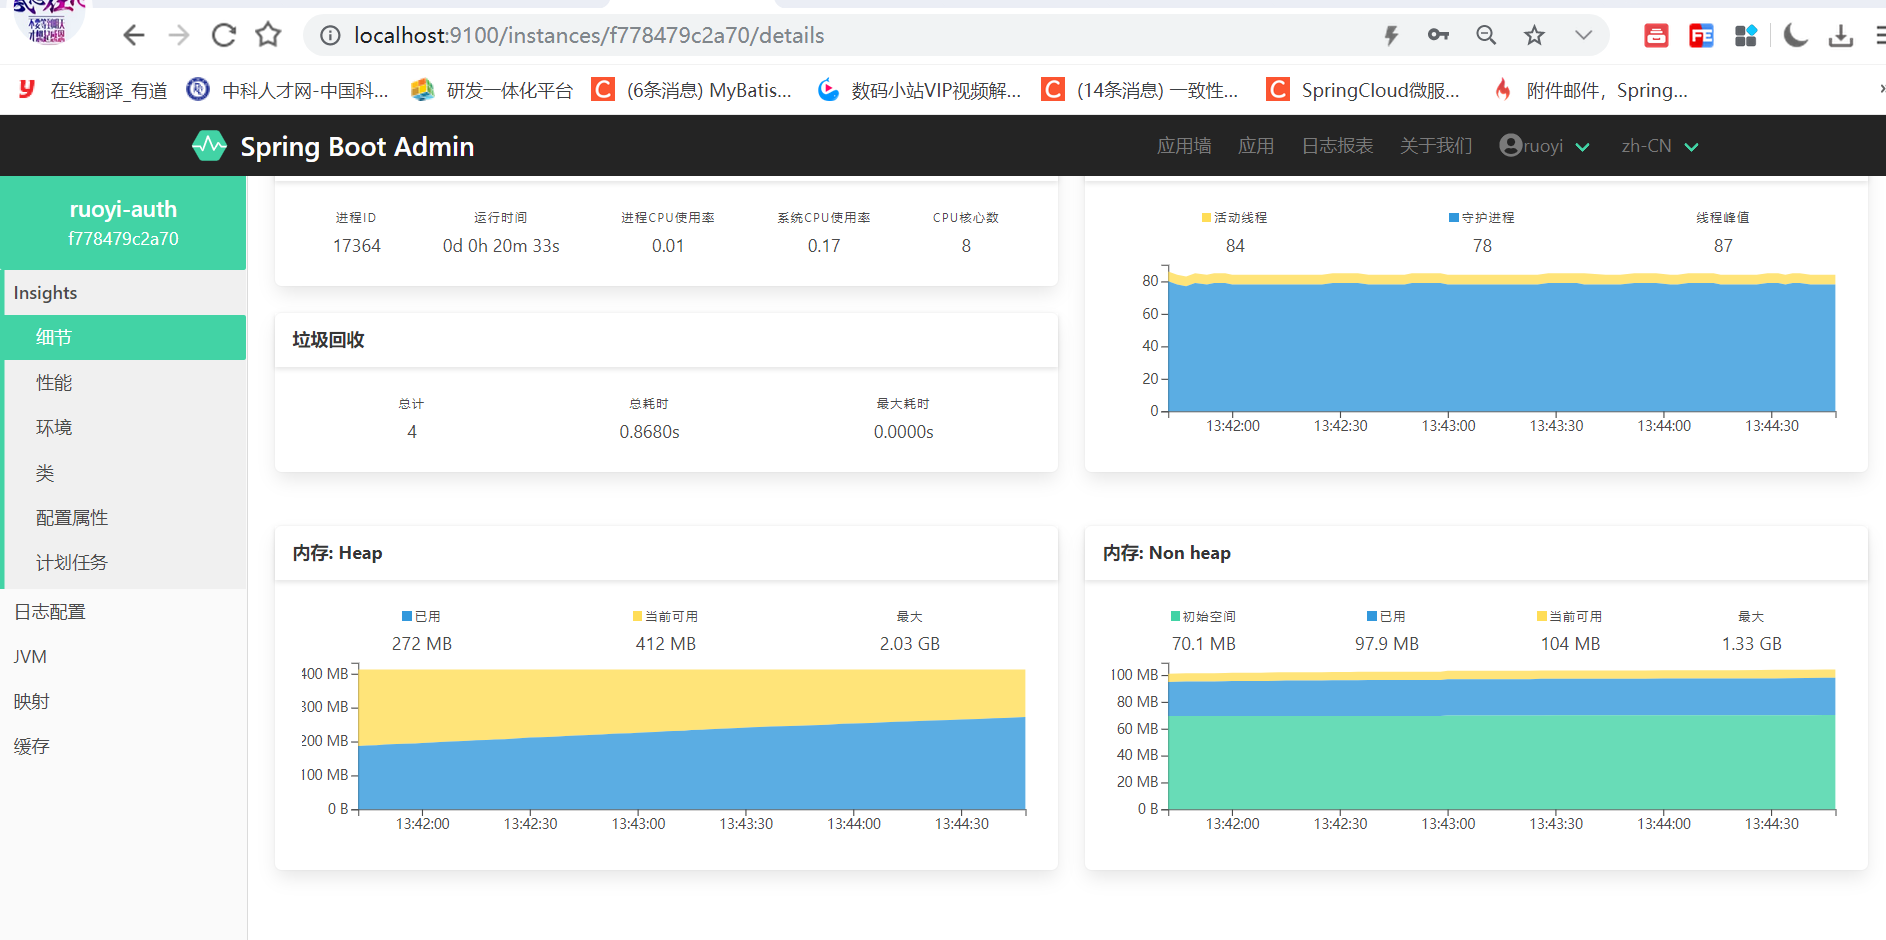Open JVM section in sidebar
Viewport: 1886px width, 940px height.
pyautogui.click(x=123, y=657)
